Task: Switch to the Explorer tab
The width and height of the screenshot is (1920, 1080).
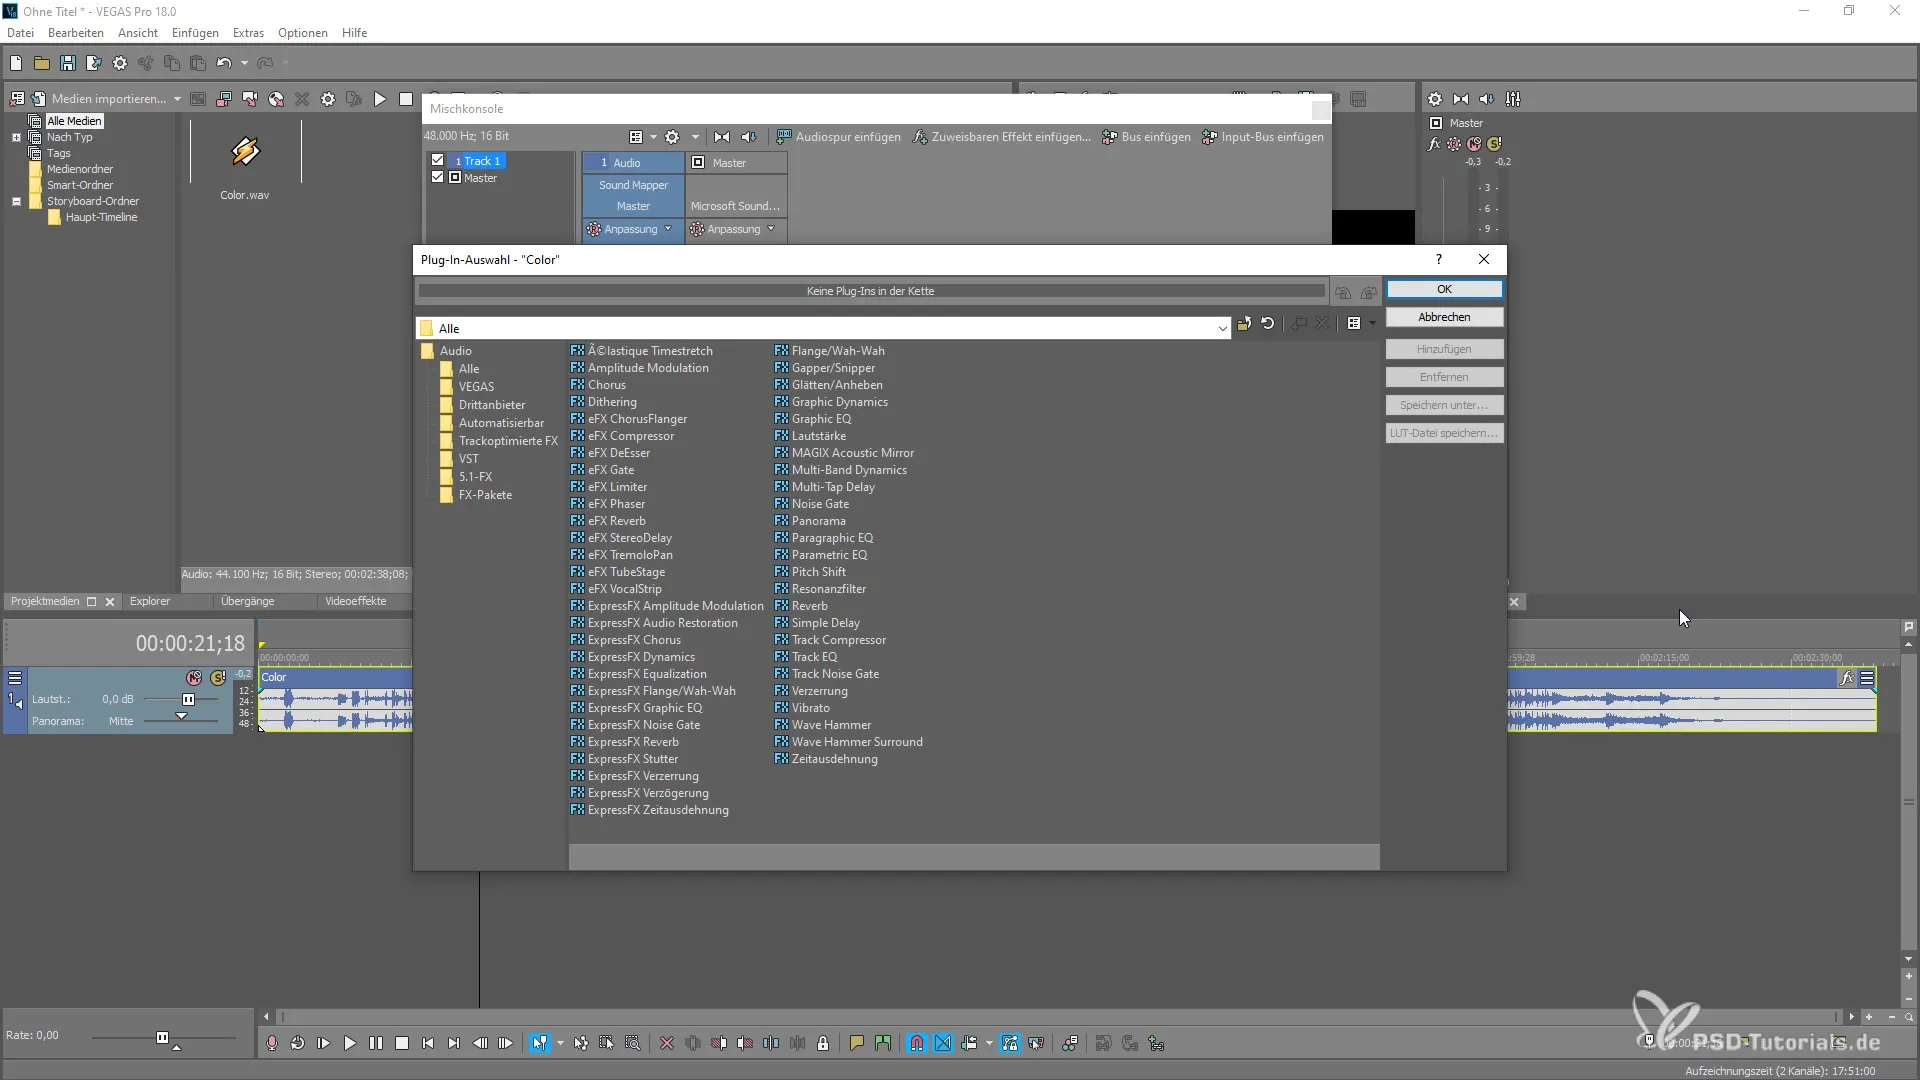Action: point(150,601)
